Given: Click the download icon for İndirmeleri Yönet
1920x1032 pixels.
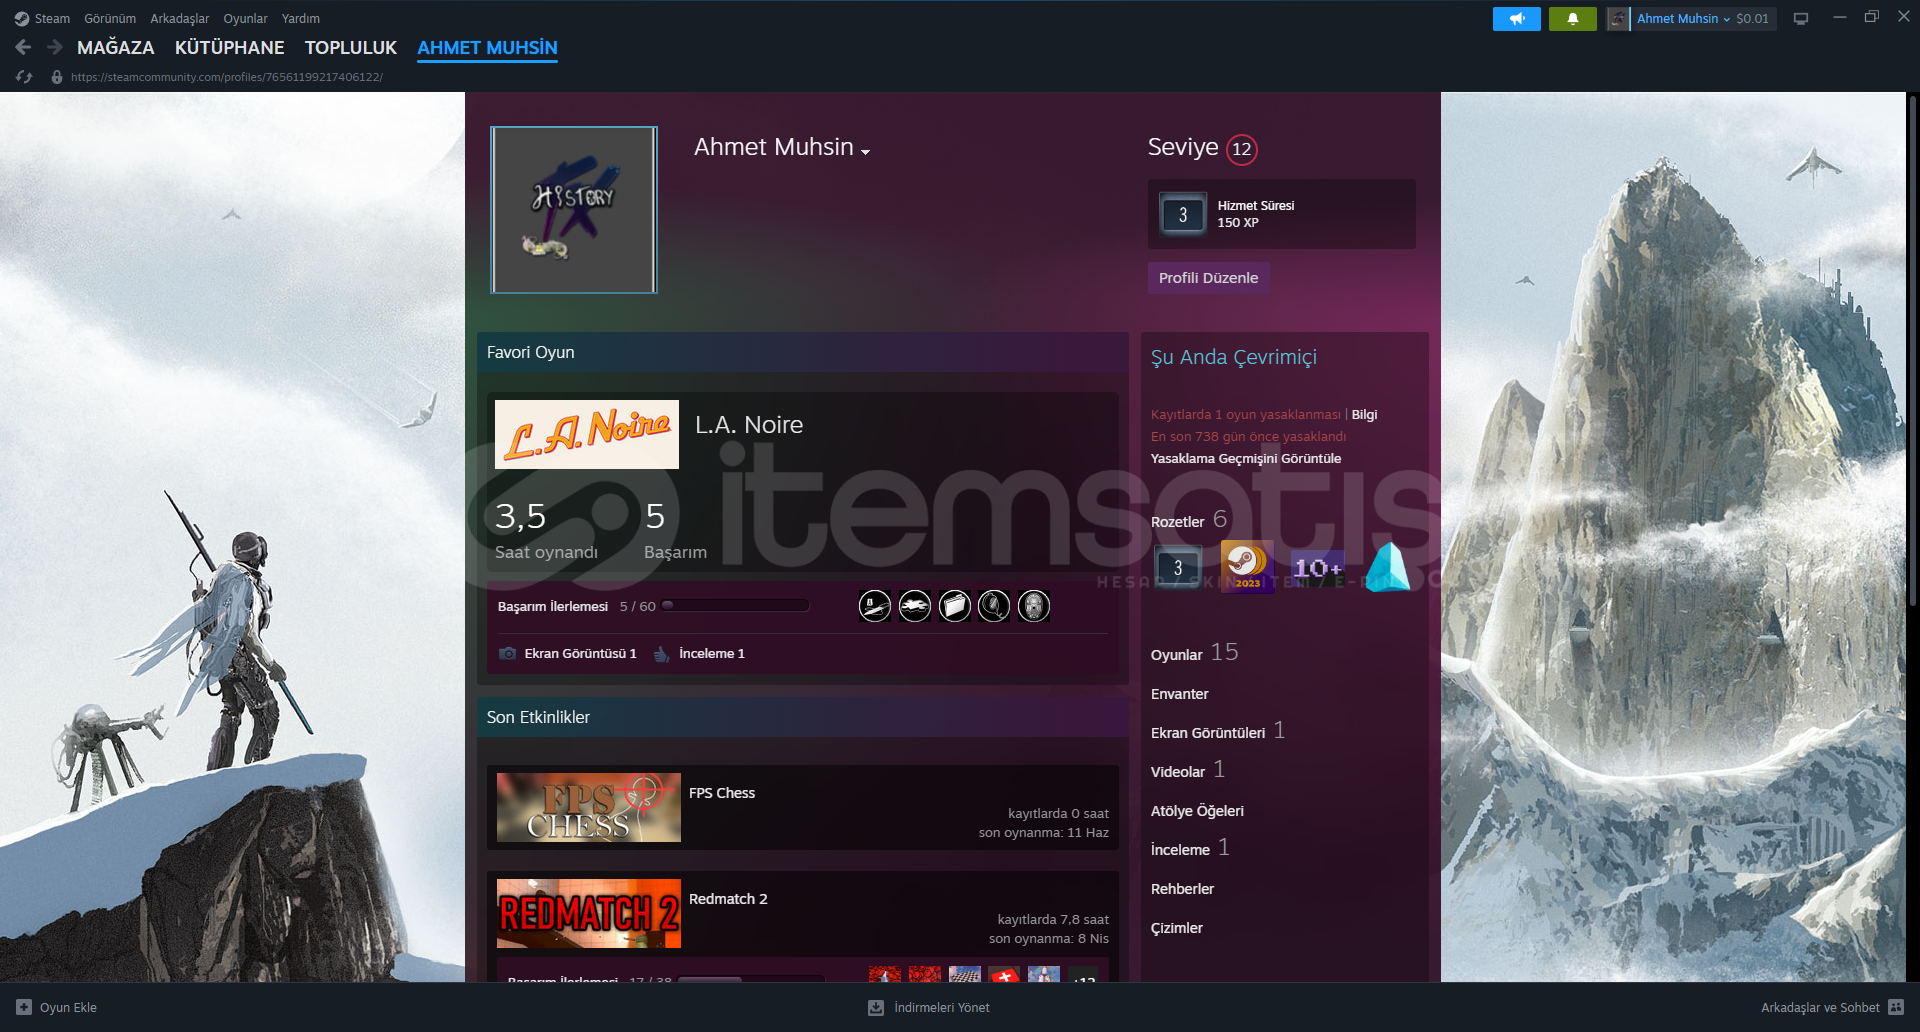Looking at the screenshot, I should tap(876, 1007).
